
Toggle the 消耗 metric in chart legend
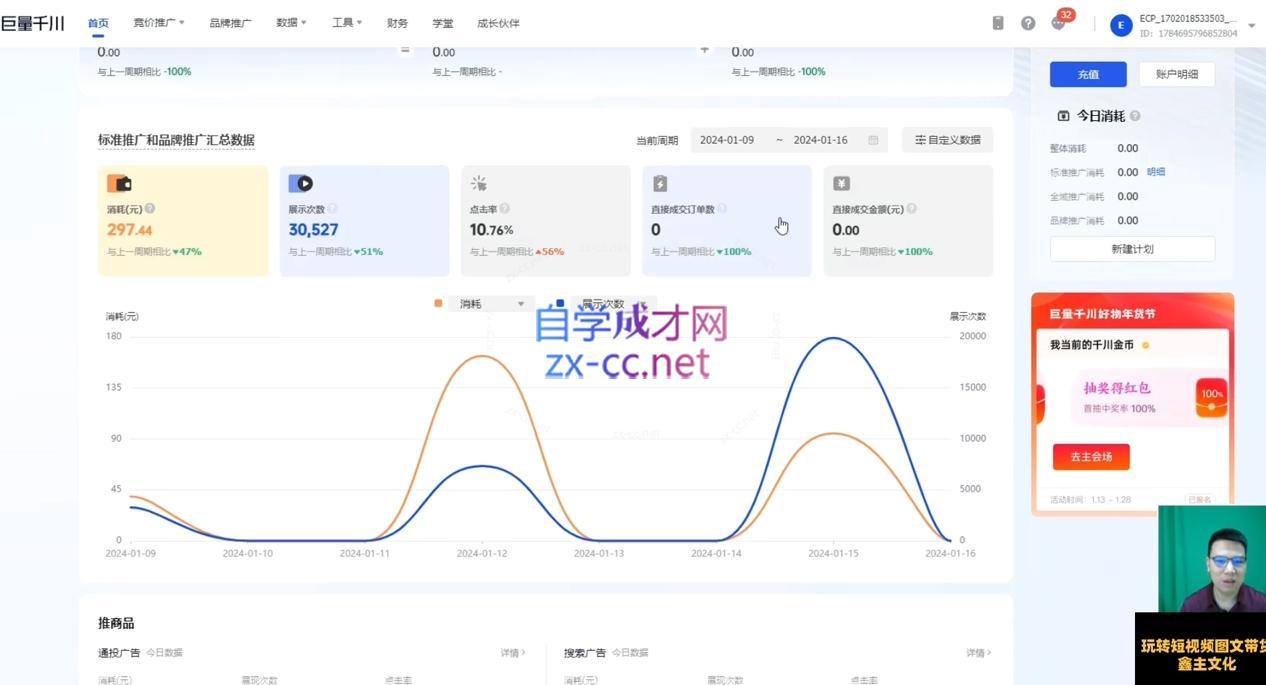pos(470,303)
